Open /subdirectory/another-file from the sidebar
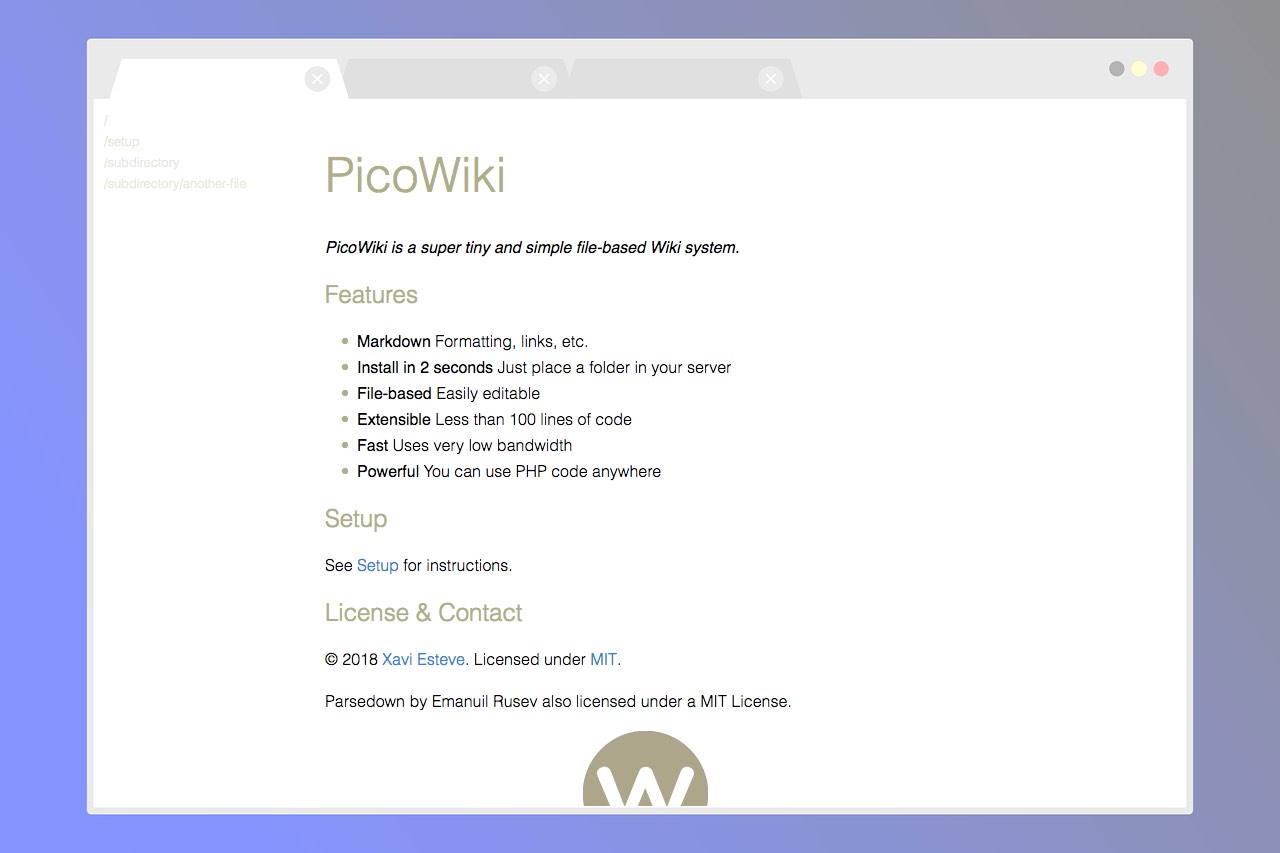Image resolution: width=1280 pixels, height=853 pixels. pos(175,183)
